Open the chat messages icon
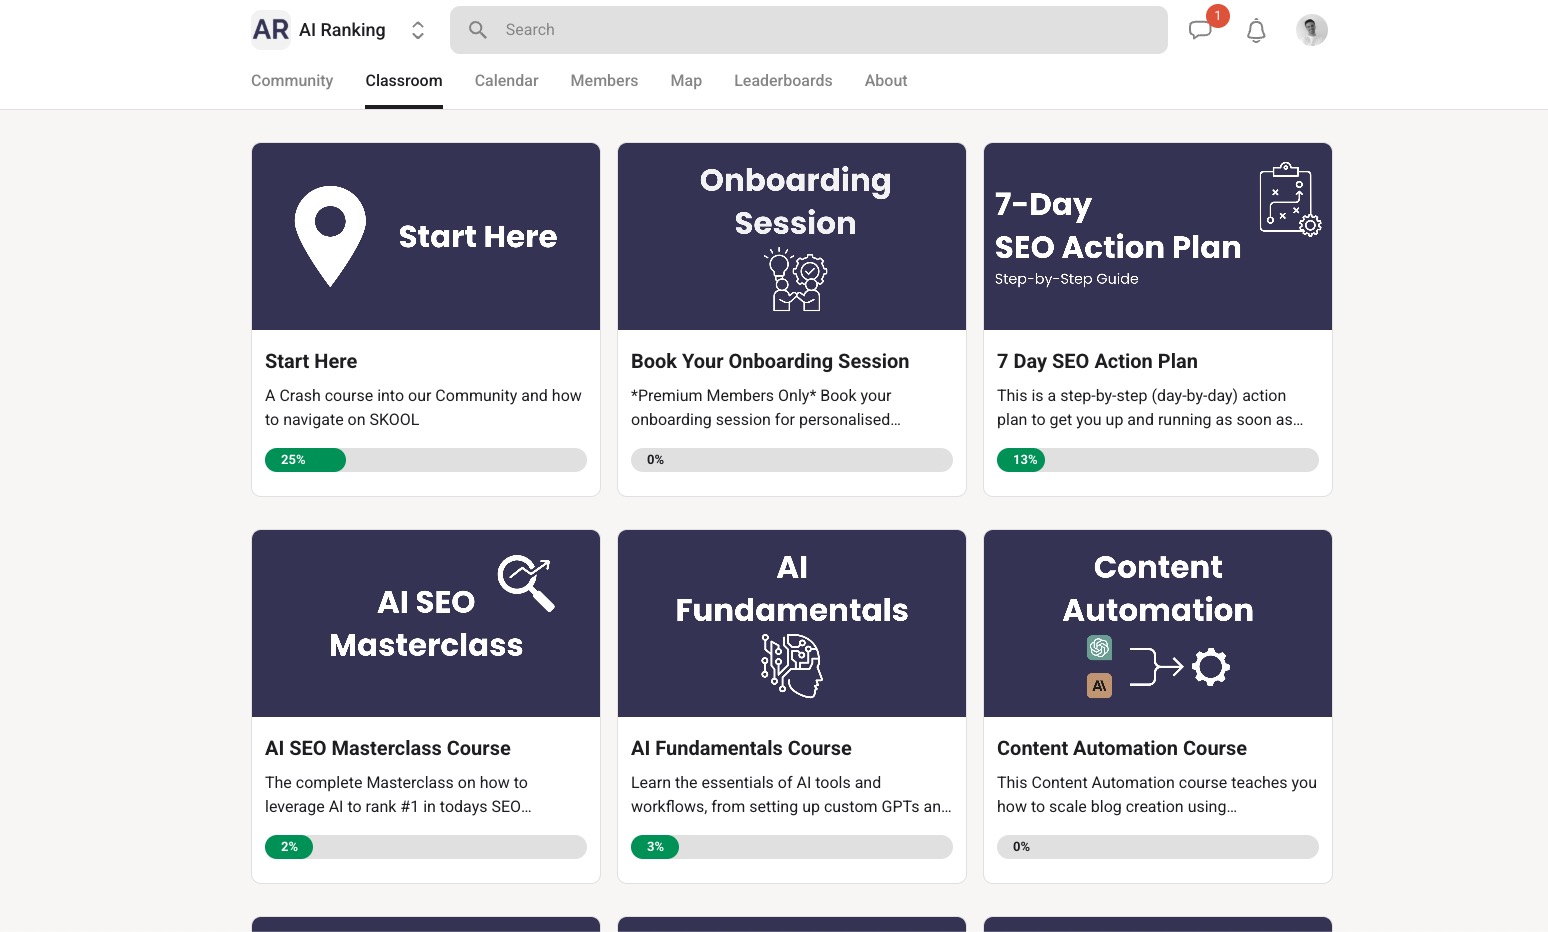1548x932 pixels. 1200,30
